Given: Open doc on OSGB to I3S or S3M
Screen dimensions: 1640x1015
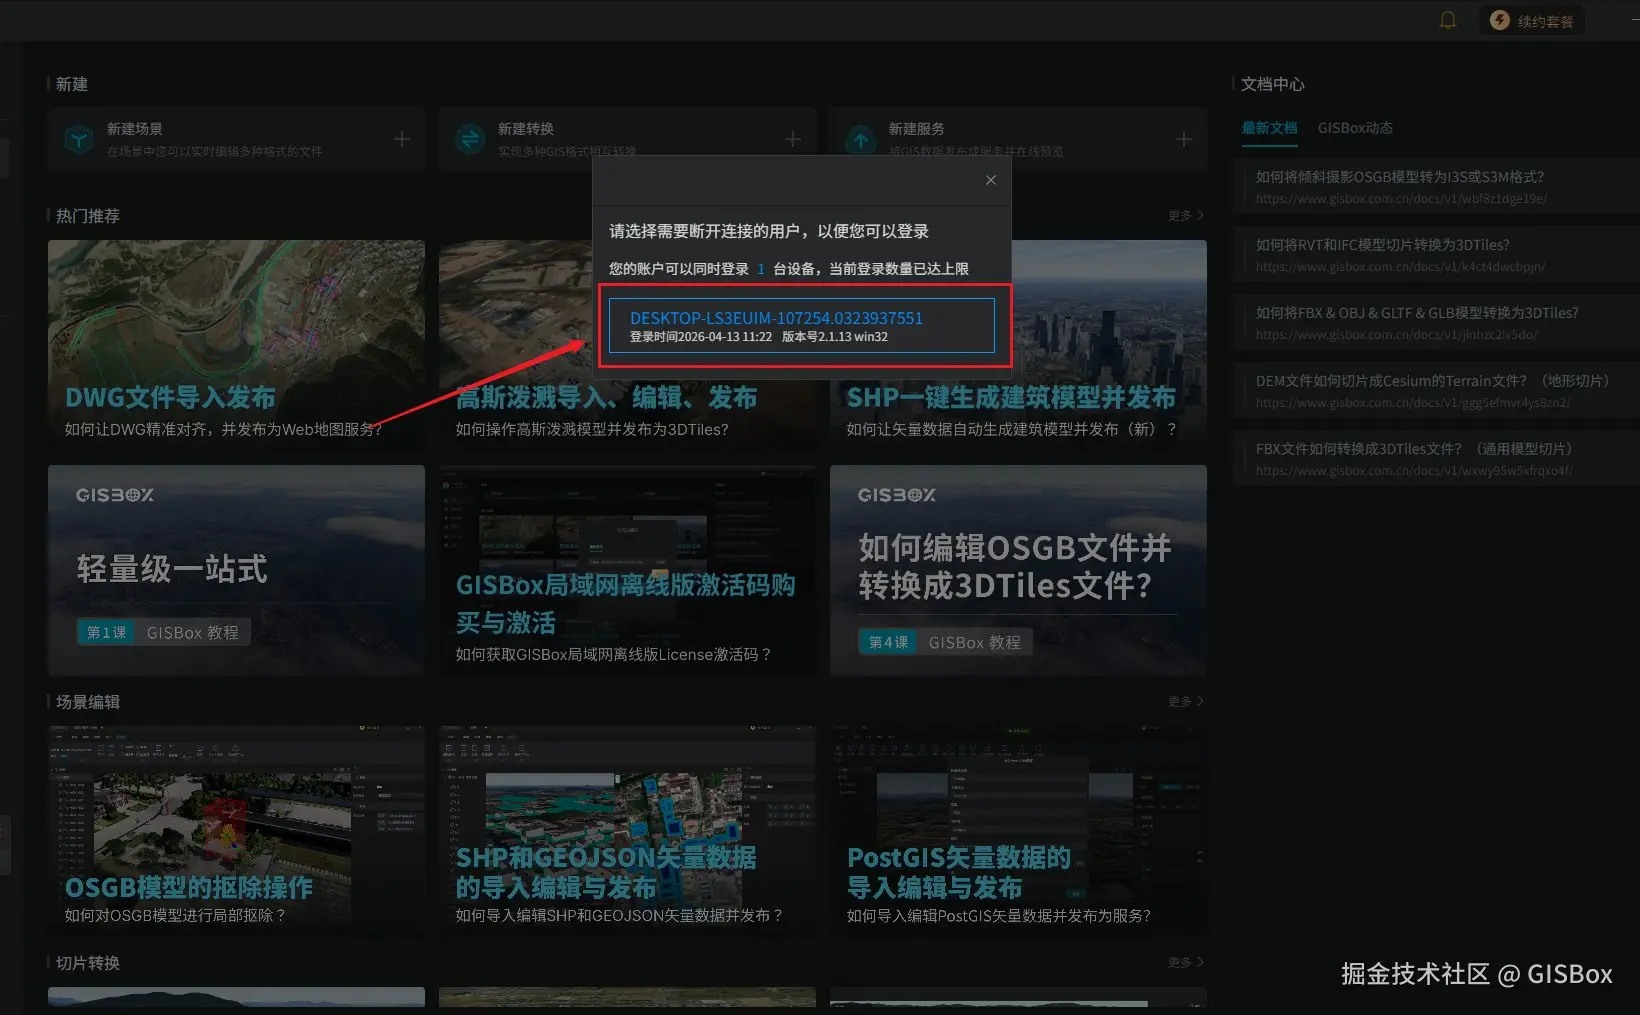Looking at the screenshot, I should 1436,187.
